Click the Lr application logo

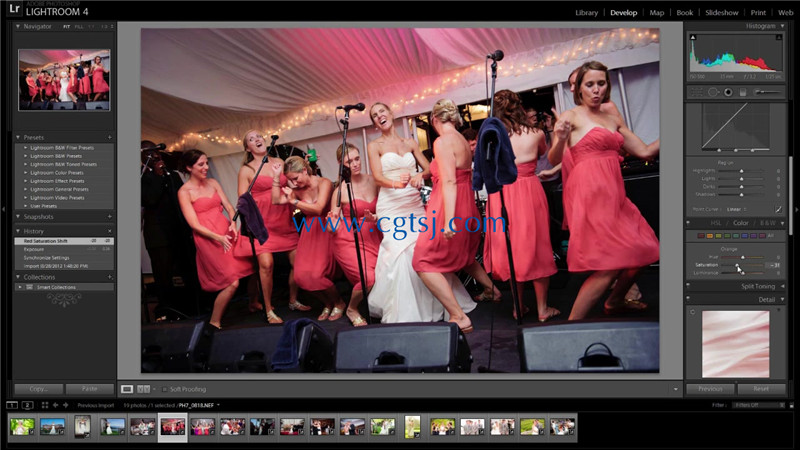(x=14, y=9)
